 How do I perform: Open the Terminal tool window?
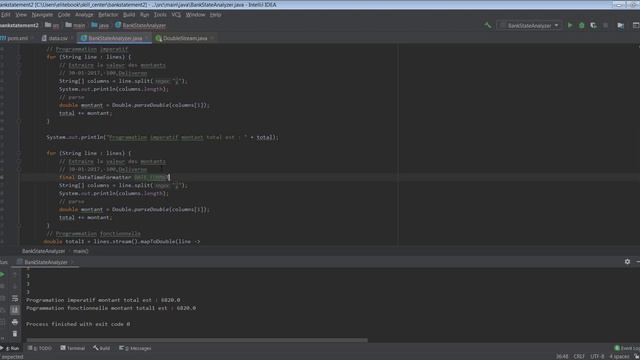73,348
